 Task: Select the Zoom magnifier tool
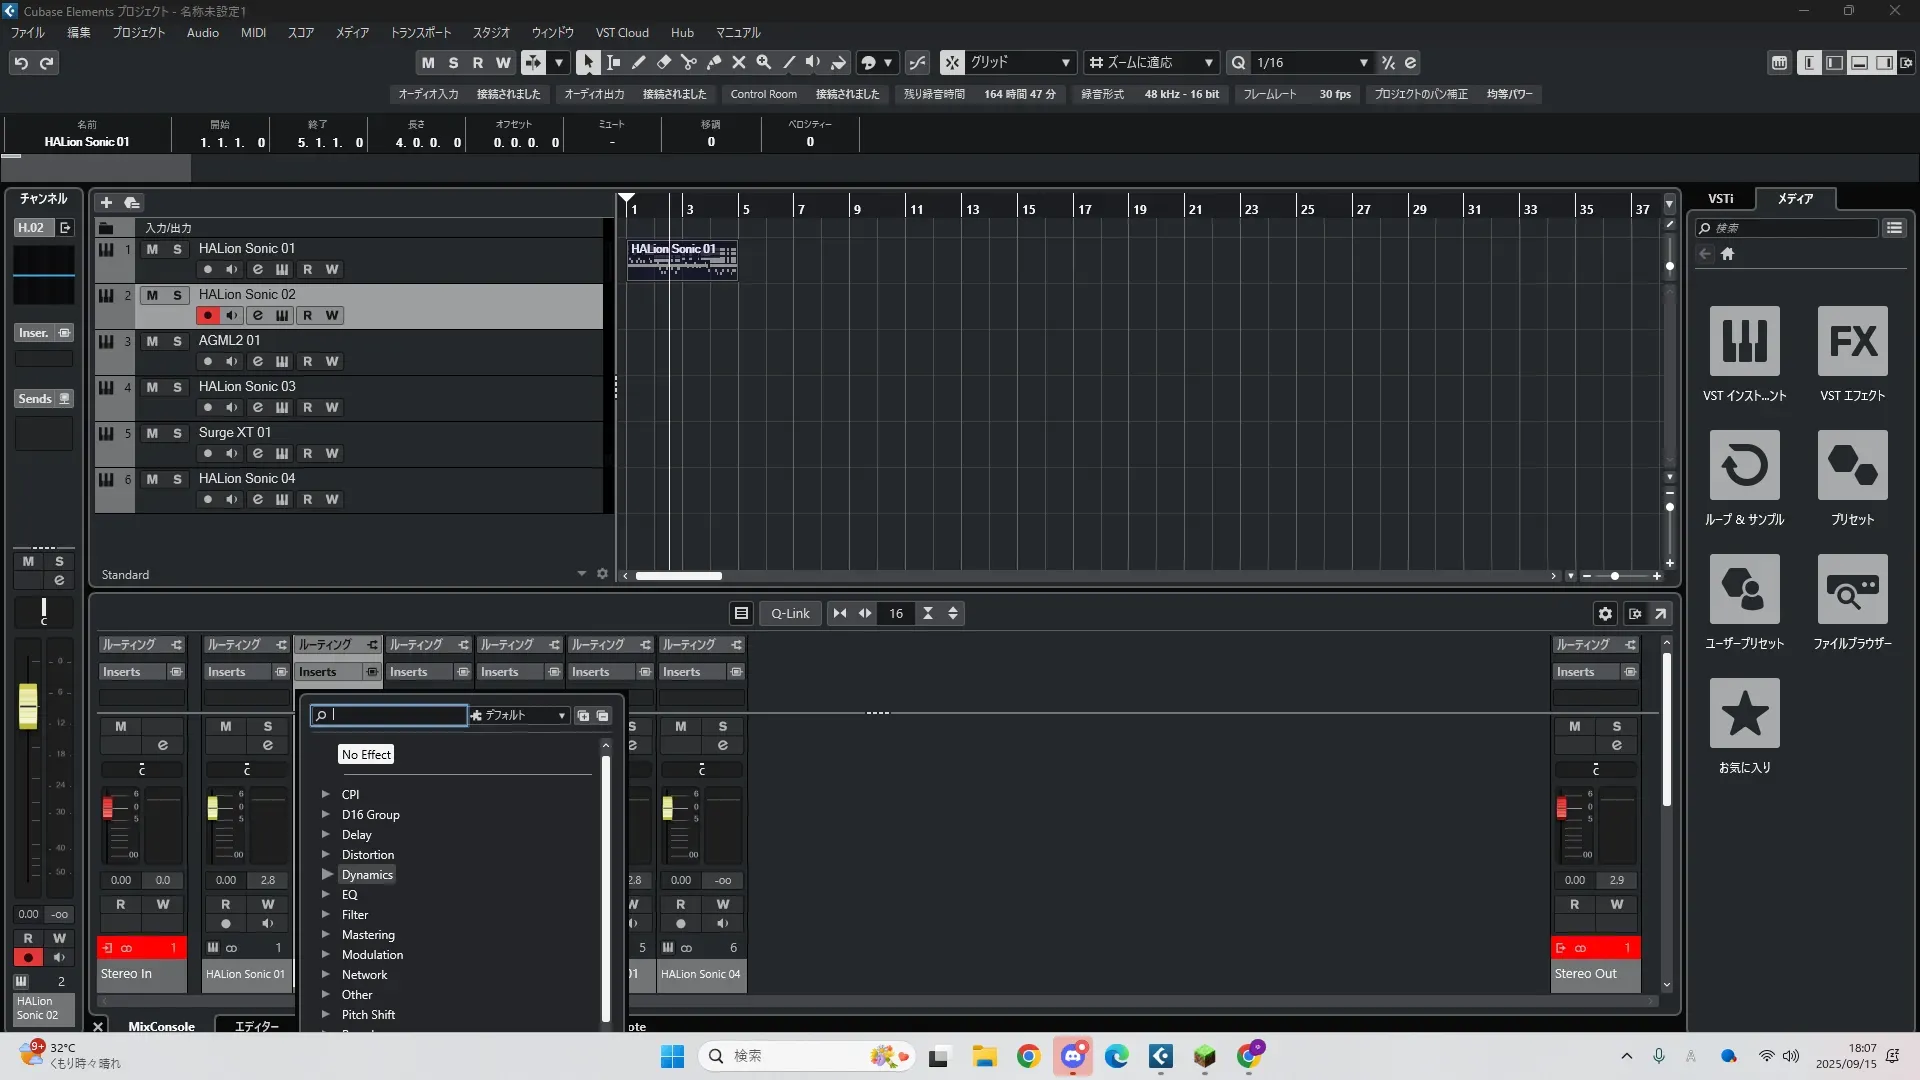click(x=764, y=62)
